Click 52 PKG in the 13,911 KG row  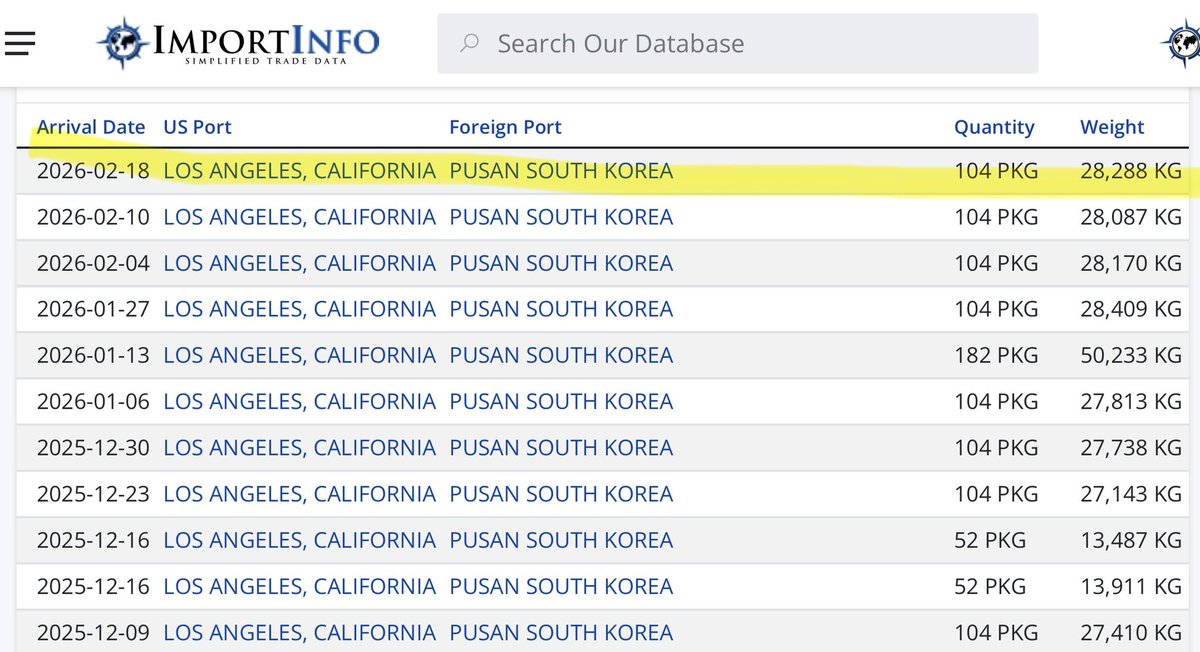click(990, 586)
